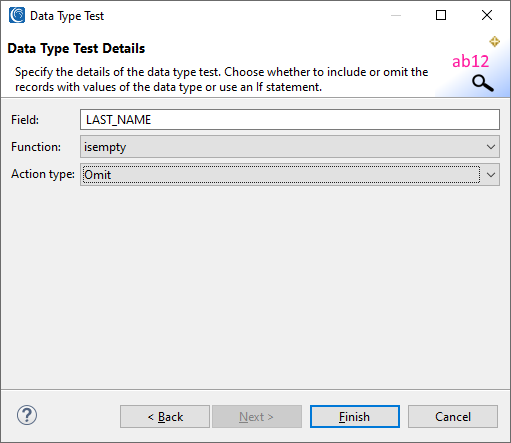
Task: Minimize the dialog window
Action: click(396, 15)
